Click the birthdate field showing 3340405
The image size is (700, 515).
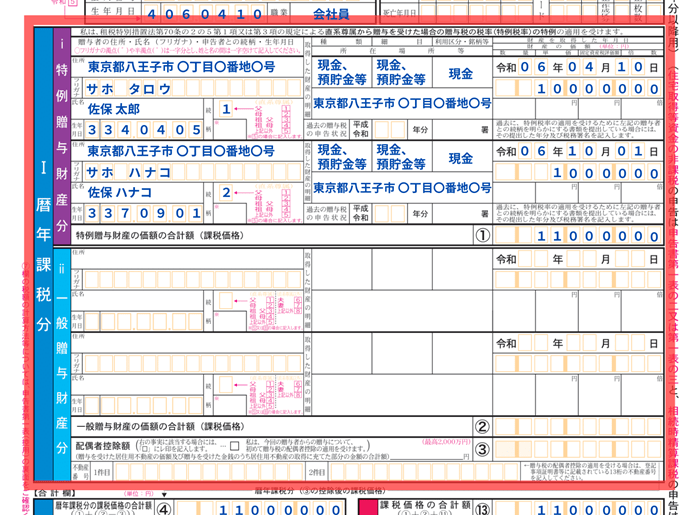tap(144, 129)
